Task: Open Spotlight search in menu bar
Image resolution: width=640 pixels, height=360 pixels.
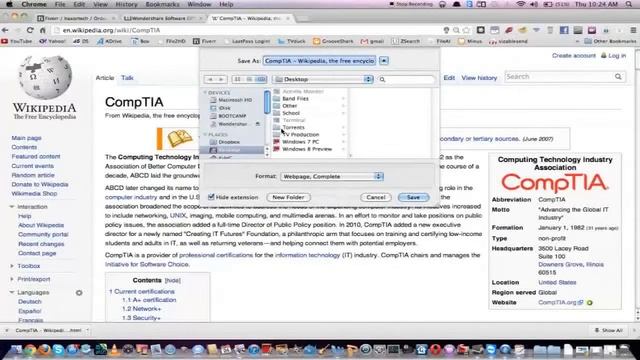Action: click(x=629, y=4)
